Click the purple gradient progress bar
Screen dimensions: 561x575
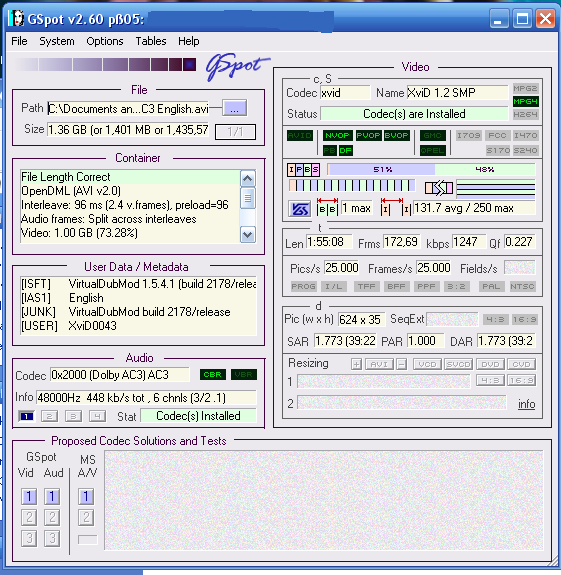[106, 65]
